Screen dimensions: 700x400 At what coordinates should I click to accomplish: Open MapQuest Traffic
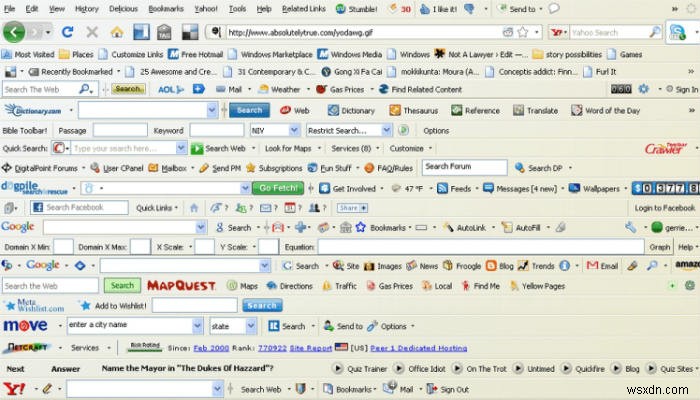339,286
